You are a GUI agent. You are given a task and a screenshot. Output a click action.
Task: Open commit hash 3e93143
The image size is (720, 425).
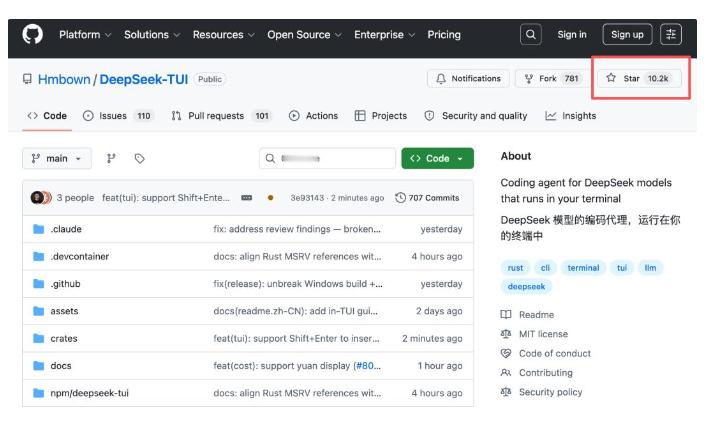(307, 198)
